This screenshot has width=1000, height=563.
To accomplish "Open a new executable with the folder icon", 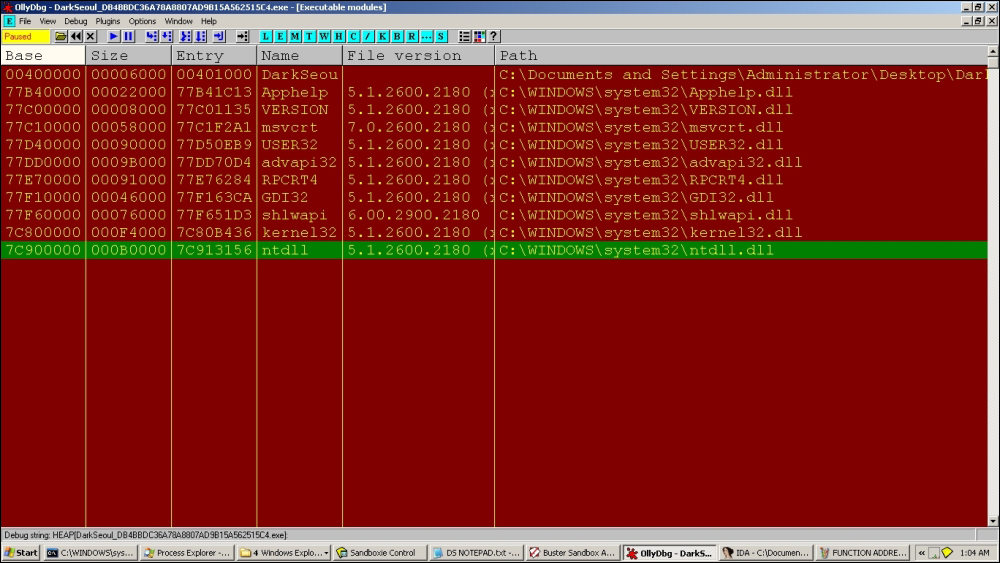I will [x=61, y=36].
